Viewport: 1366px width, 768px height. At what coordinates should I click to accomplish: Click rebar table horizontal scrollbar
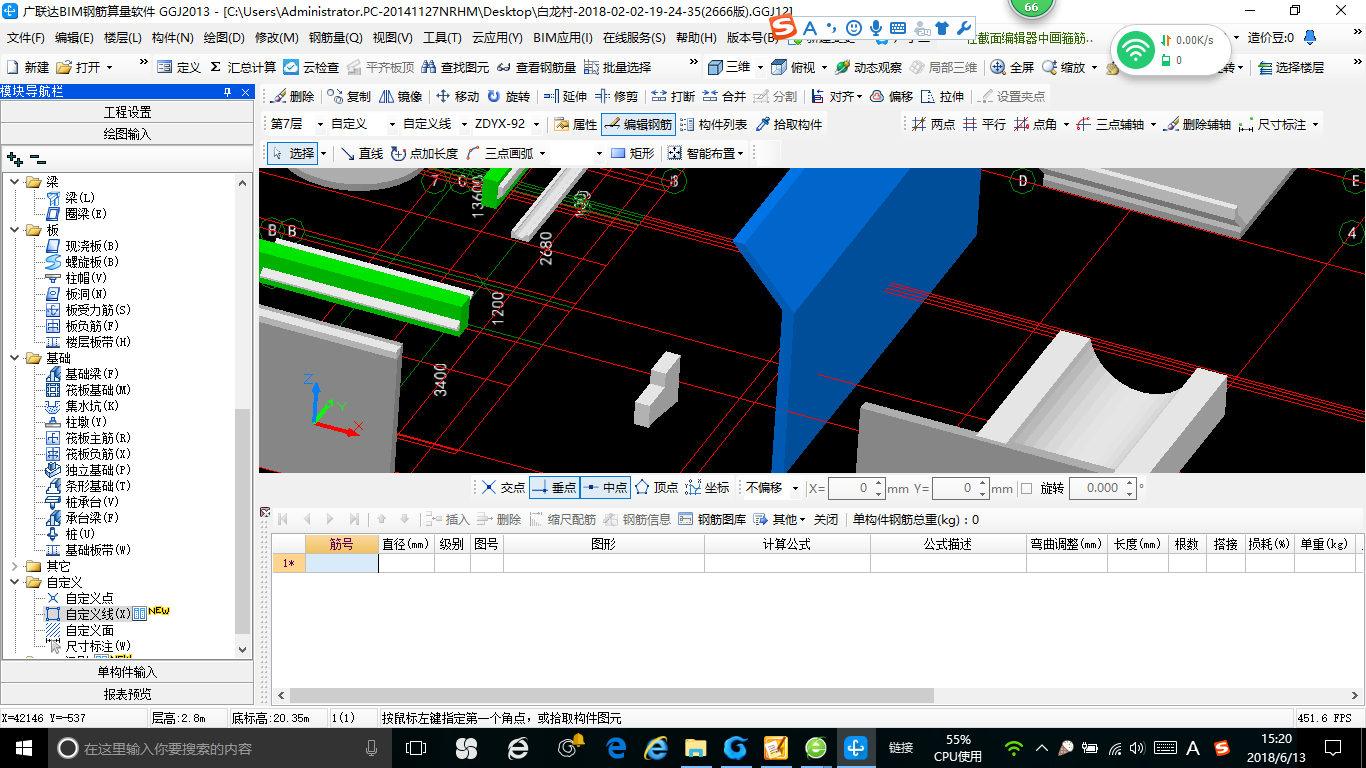(611, 695)
